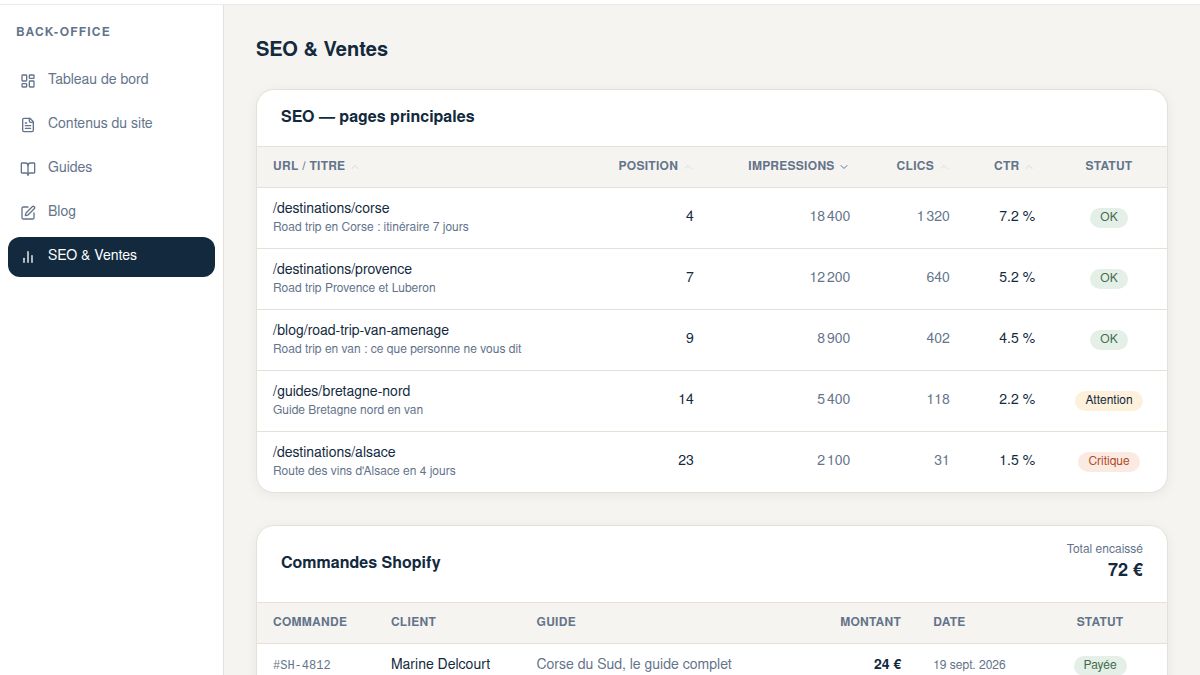Click title 'Guide Bretagne nord en van'
Image resolution: width=1200 pixels, height=675 pixels.
(x=348, y=410)
